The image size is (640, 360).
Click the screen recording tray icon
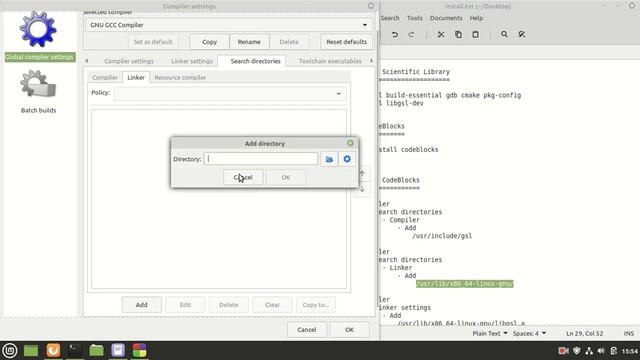(563, 351)
